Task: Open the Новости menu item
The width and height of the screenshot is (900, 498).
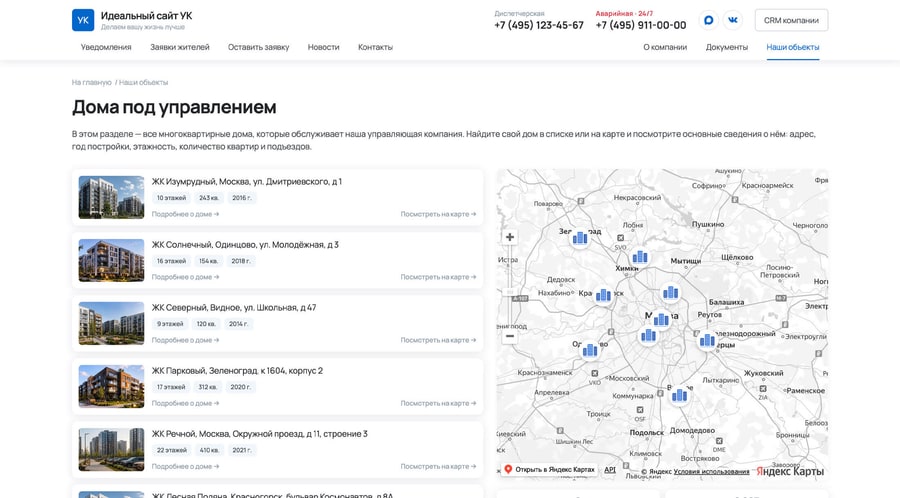Action: (323, 47)
